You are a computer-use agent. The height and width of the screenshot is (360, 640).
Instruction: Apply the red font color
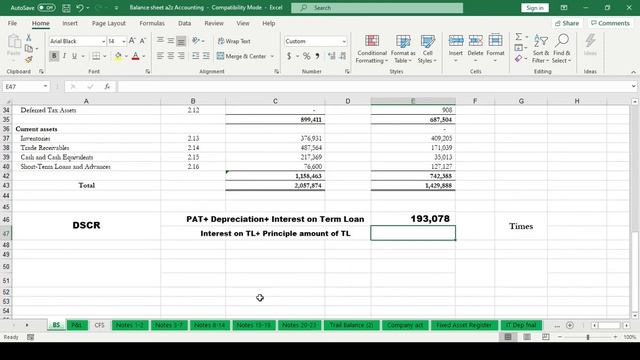136,56
